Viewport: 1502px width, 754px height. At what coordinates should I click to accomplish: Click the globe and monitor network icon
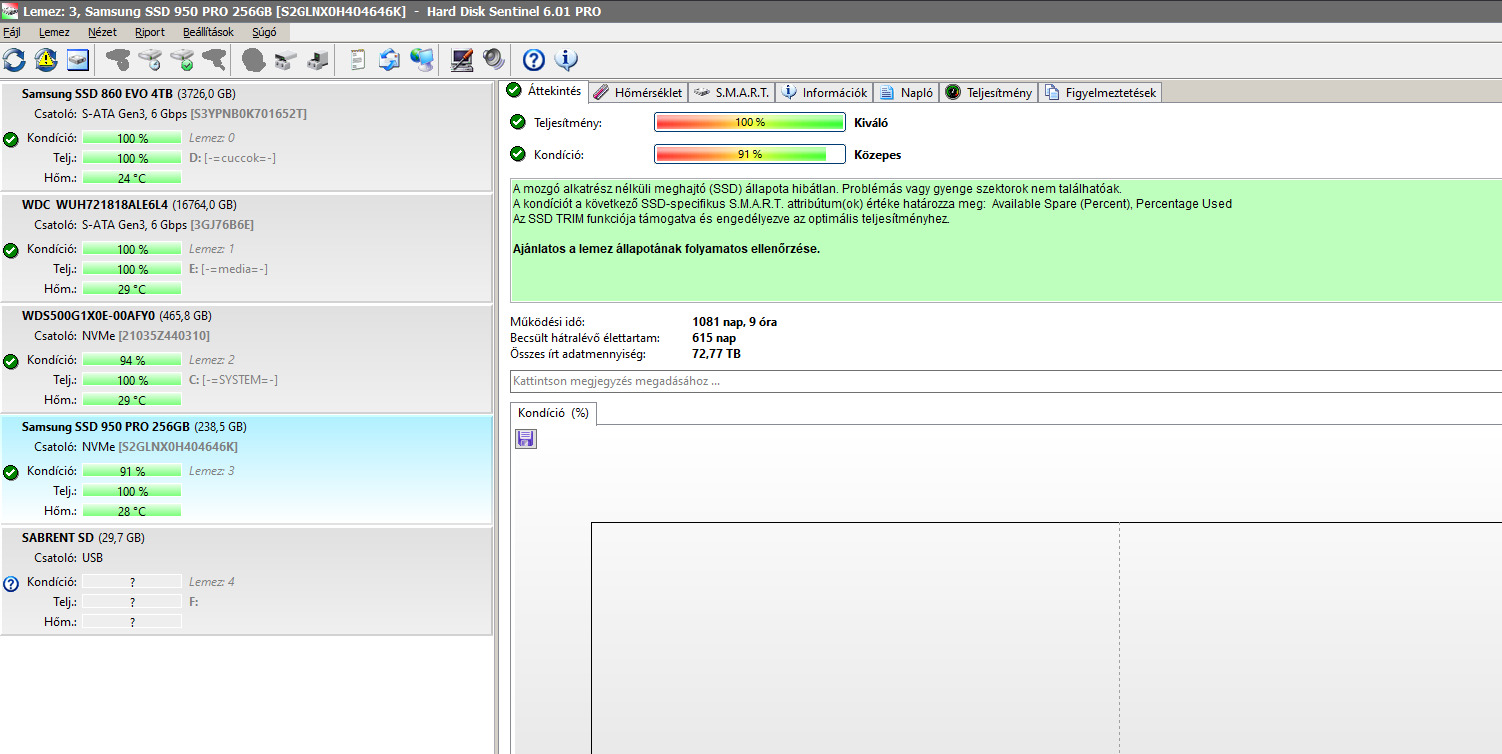pyautogui.click(x=422, y=60)
